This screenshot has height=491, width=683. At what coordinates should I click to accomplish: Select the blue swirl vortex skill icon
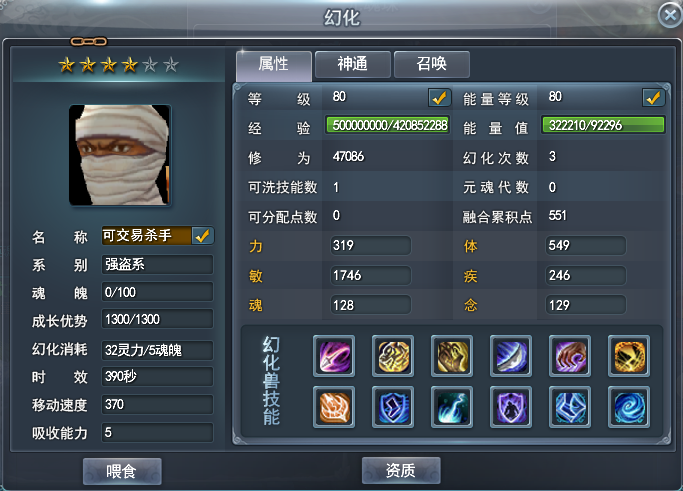629,407
